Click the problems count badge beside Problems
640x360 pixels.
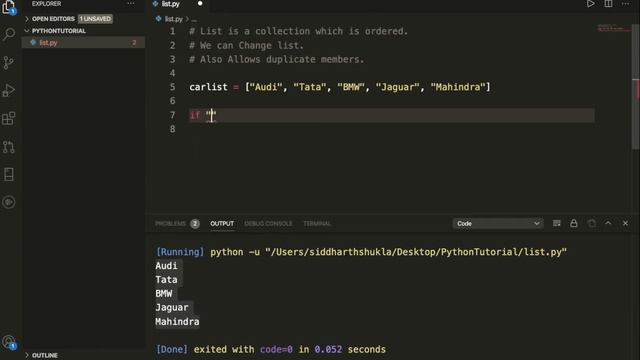coord(195,224)
